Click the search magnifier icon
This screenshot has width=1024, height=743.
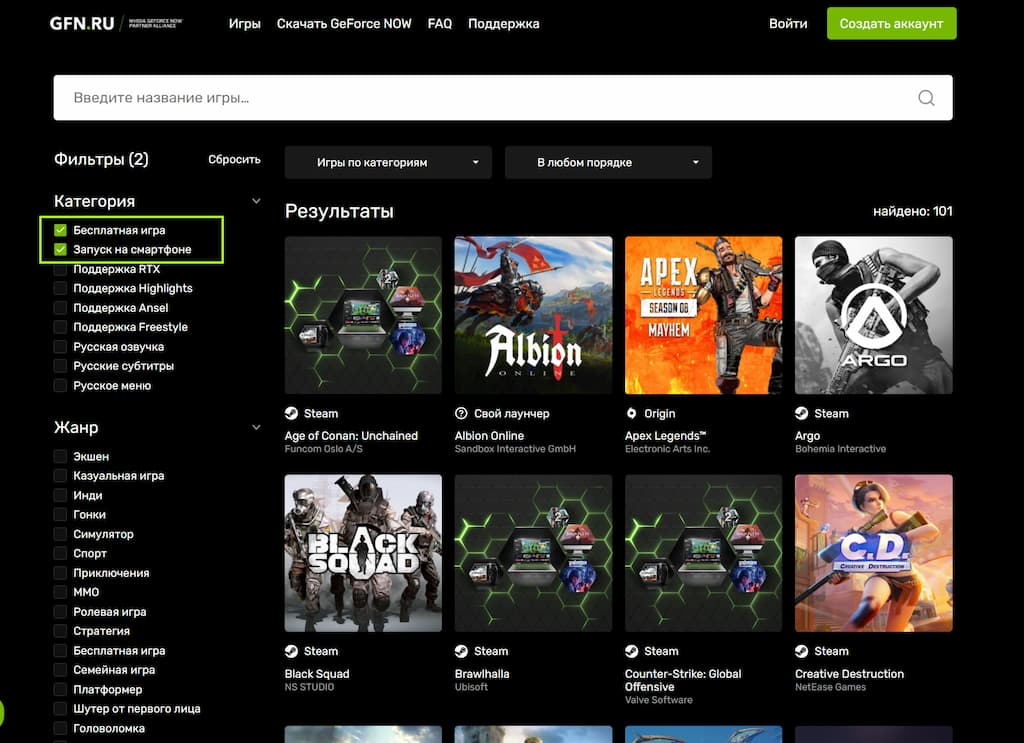[926, 98]
